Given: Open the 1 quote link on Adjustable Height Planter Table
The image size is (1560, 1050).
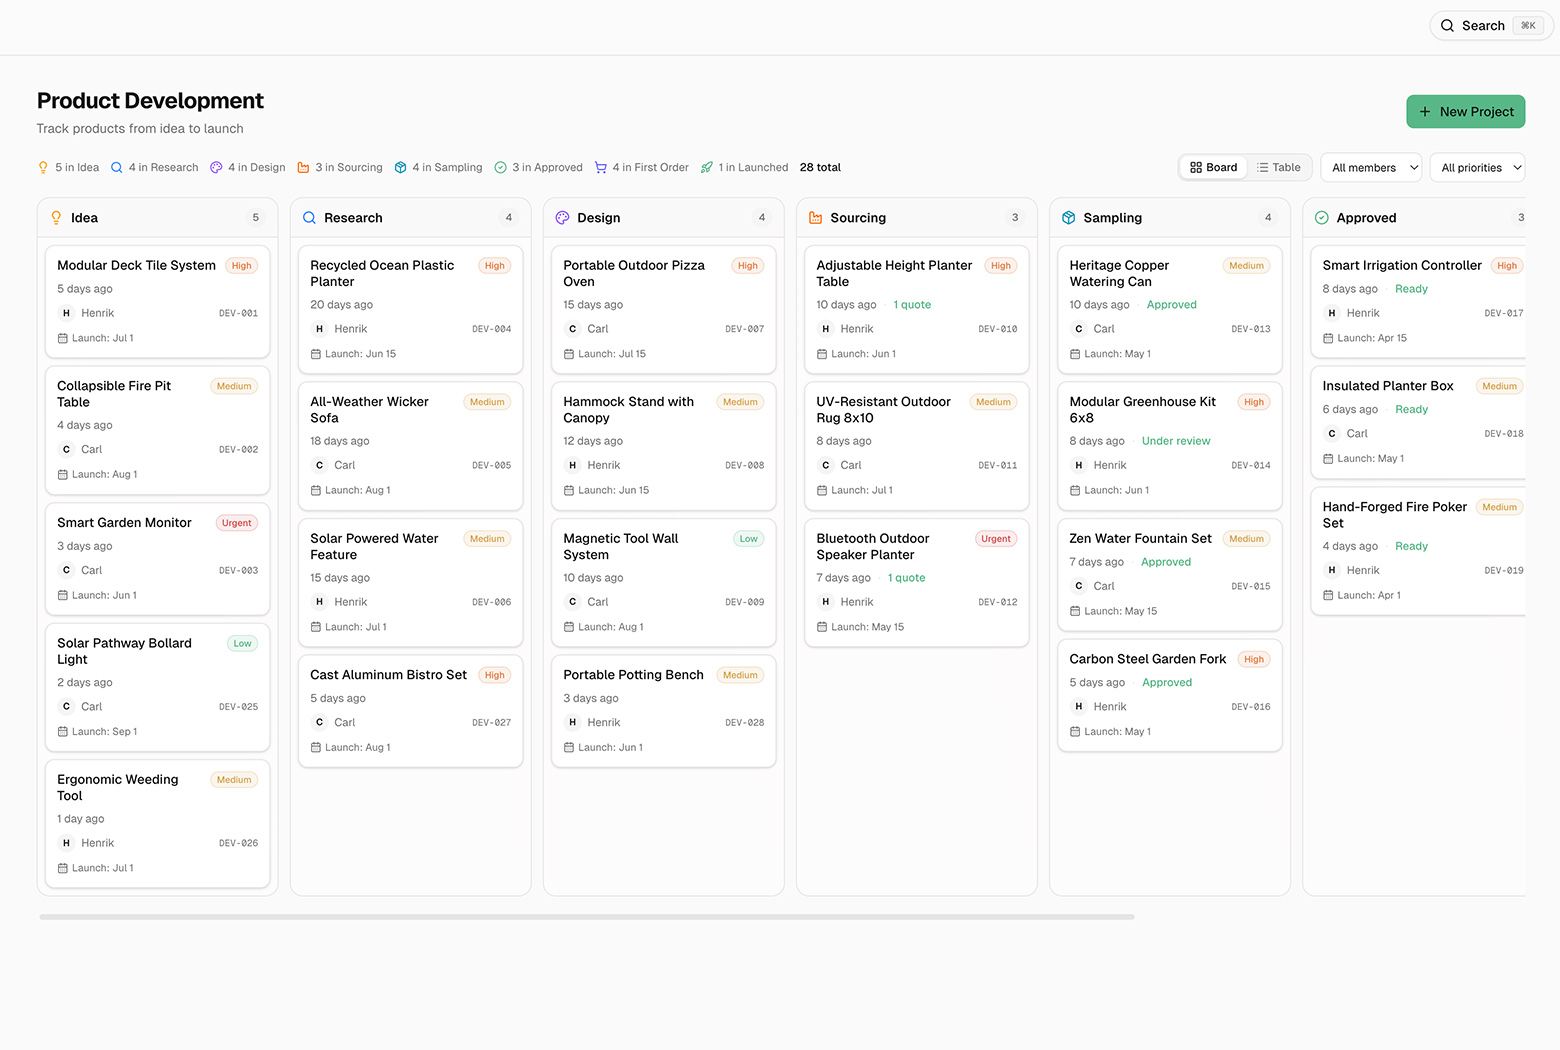Looking at the screenshot, I should pyautogui.click(x=911, y=304).
